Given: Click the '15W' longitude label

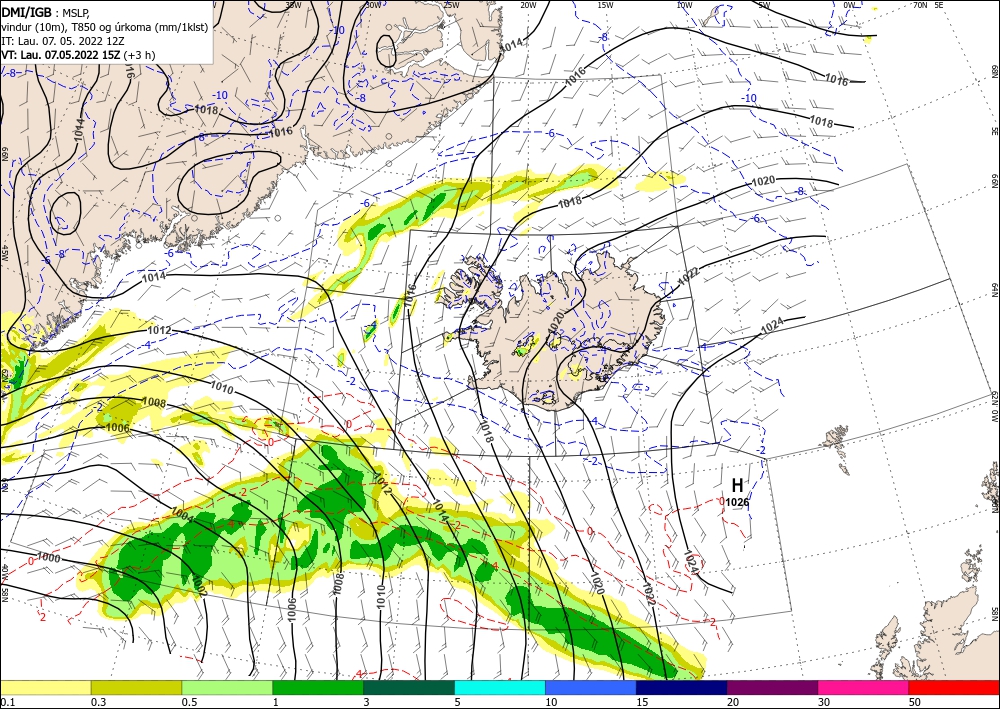Looking at the screenshot, I should pyautogui.click(x=606, y=5).
